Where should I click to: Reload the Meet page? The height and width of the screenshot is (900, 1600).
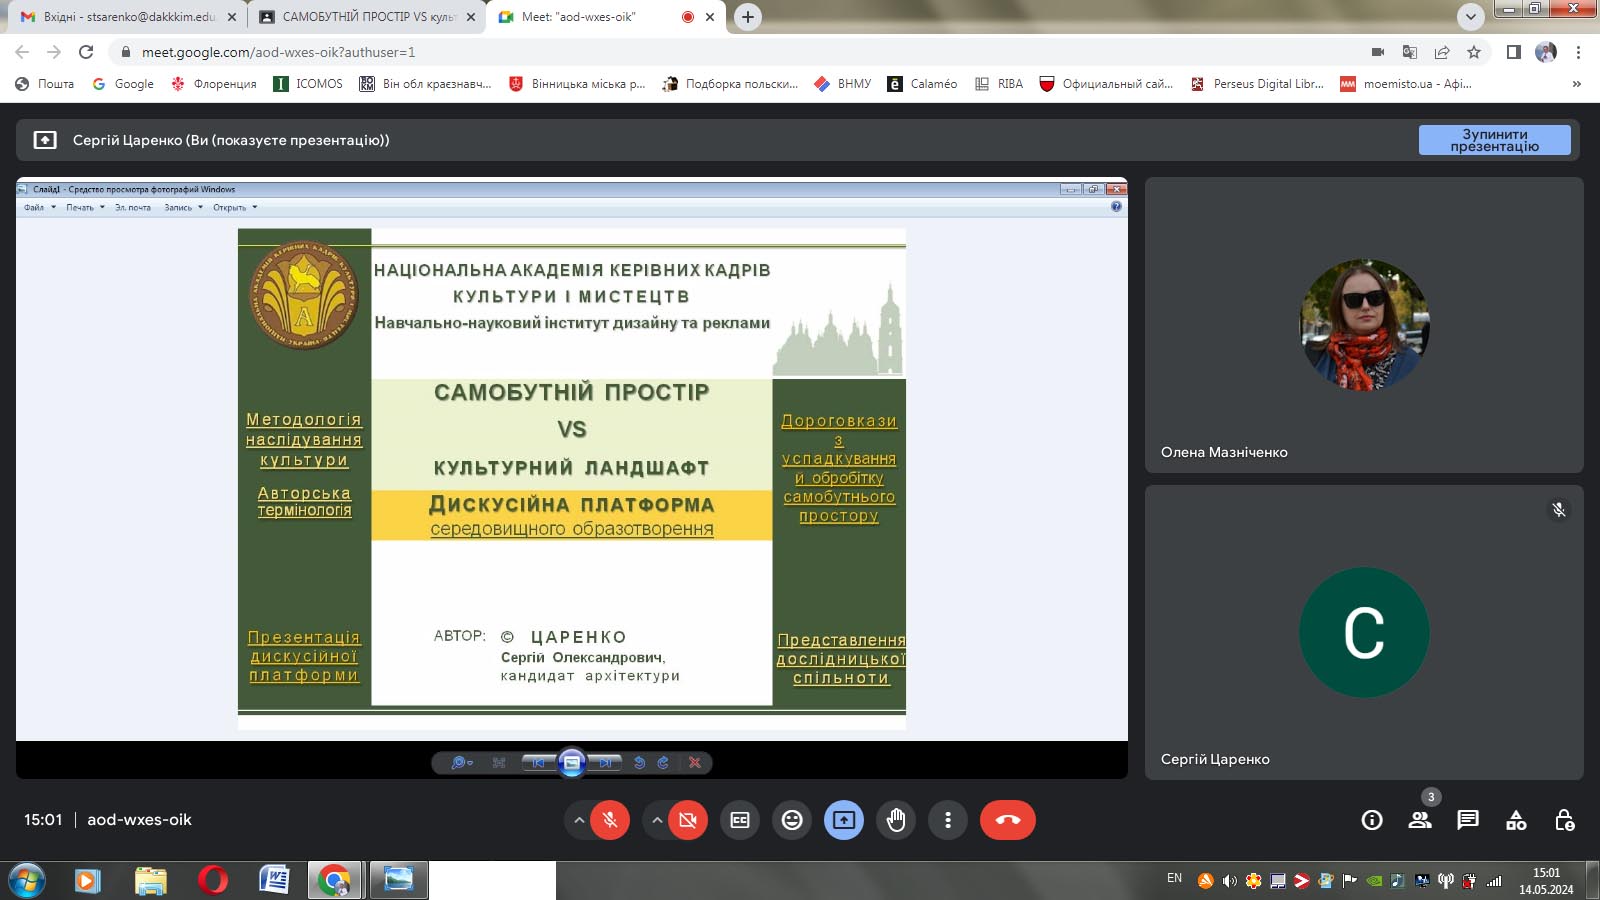point(86,52)
